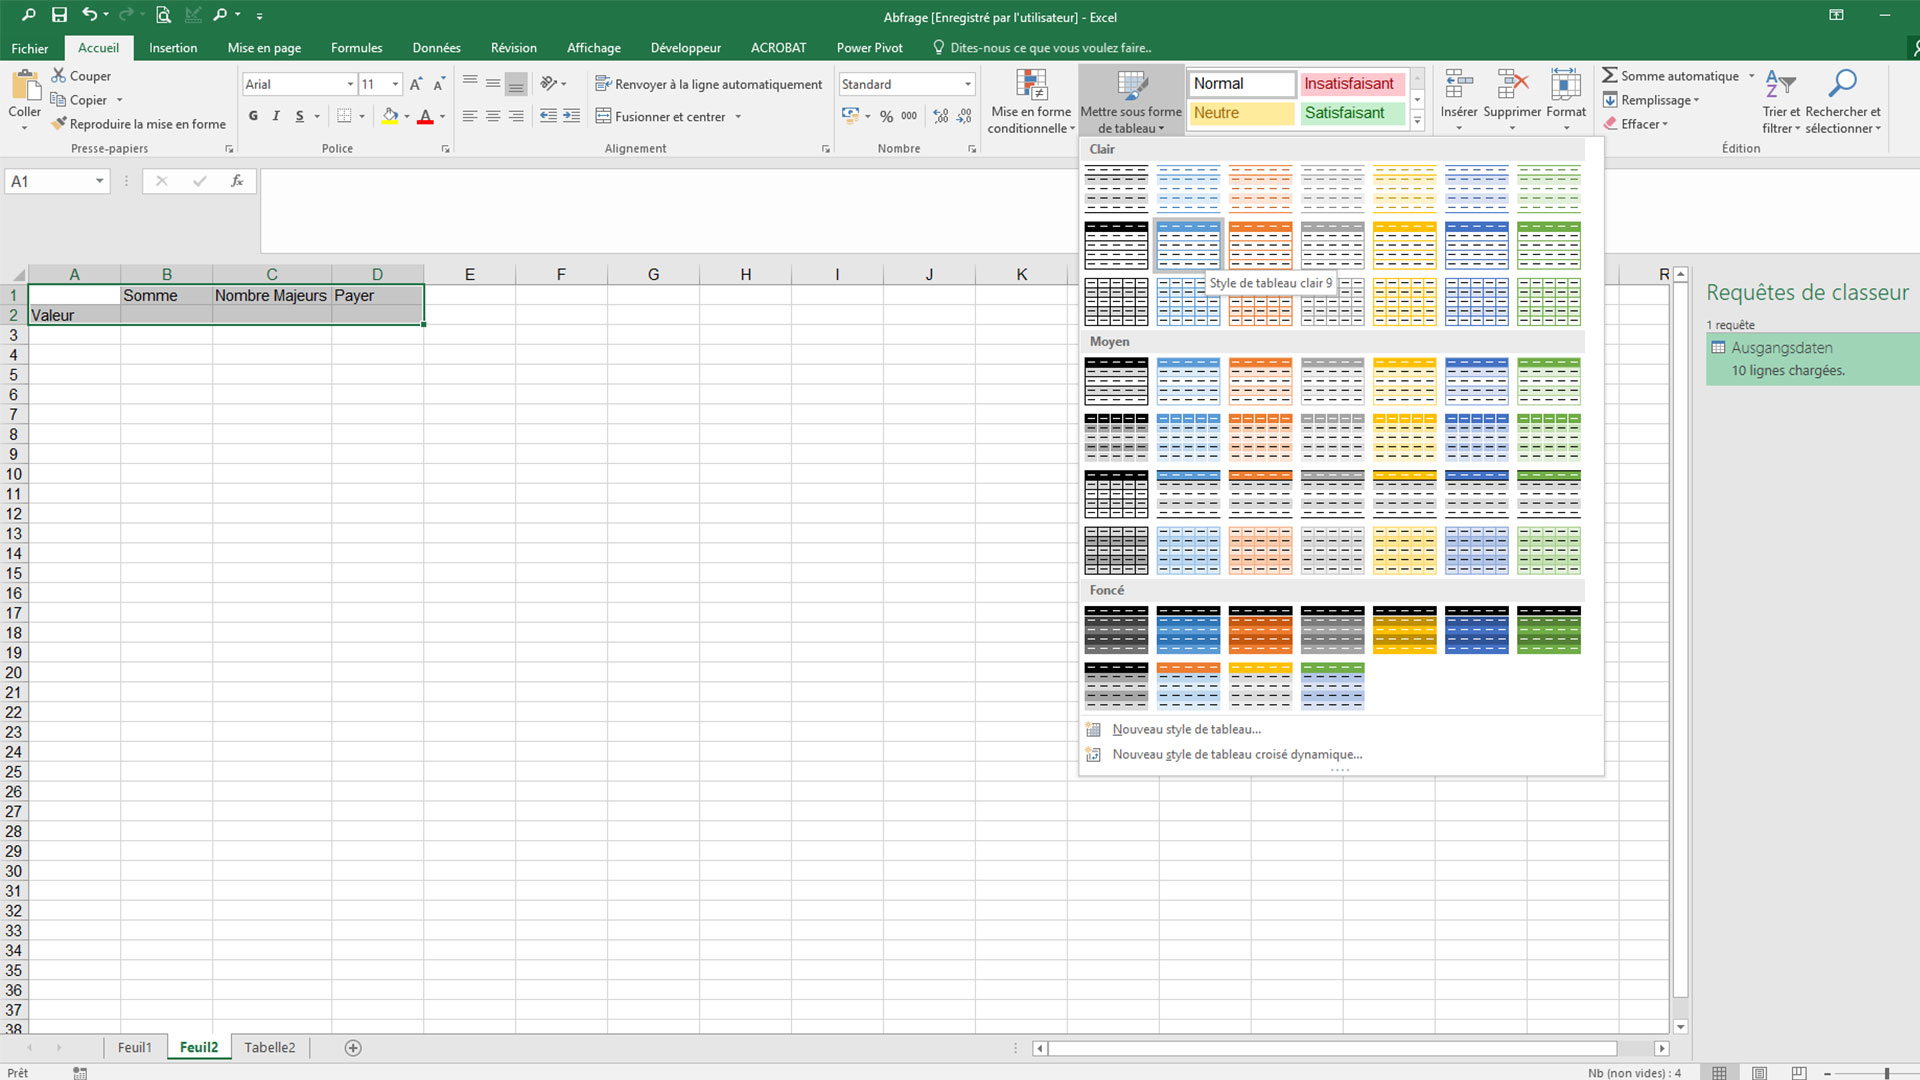Click the insert function fx icon

click(237, 181)
